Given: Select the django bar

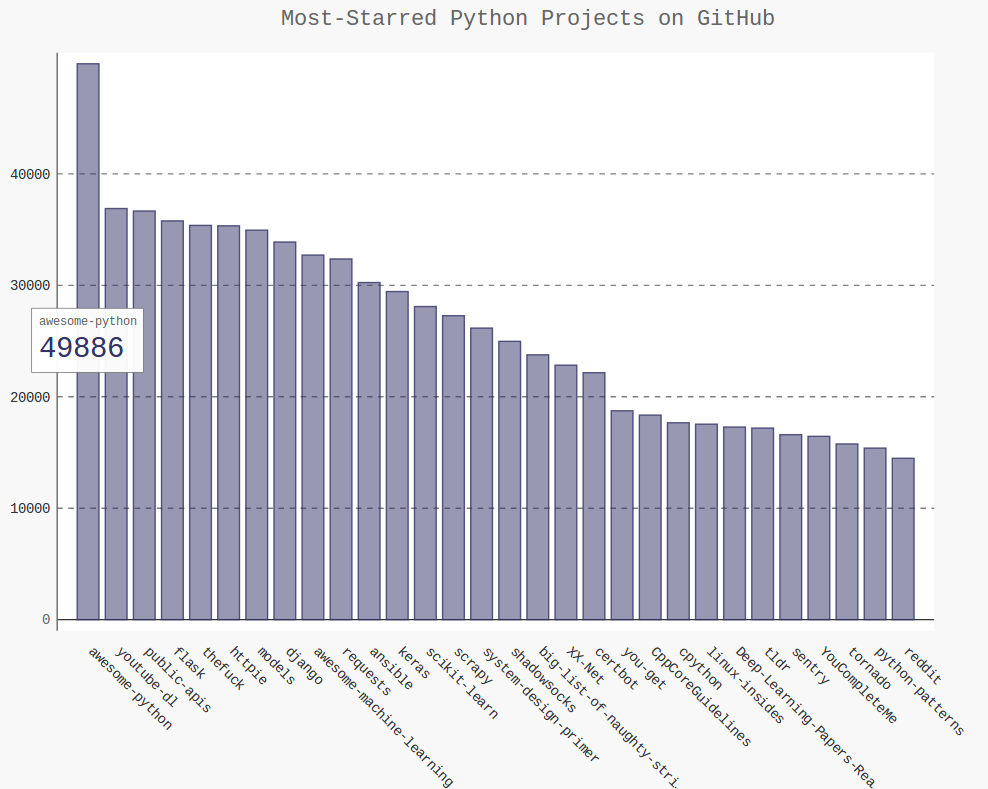Looking at the screenshot, I should click(x=285, y=430).
